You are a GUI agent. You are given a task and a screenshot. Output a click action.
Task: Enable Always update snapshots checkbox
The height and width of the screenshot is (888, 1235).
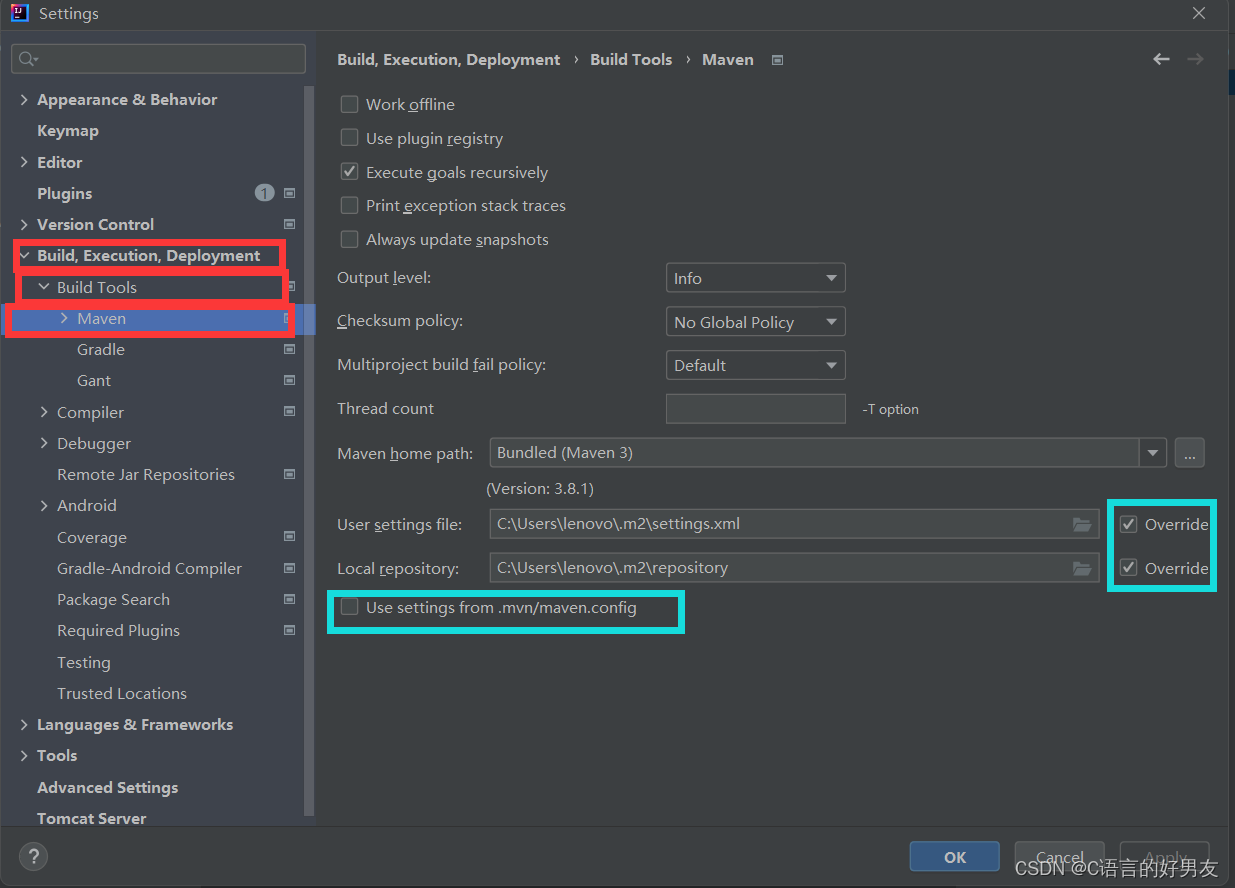(349, 239)
